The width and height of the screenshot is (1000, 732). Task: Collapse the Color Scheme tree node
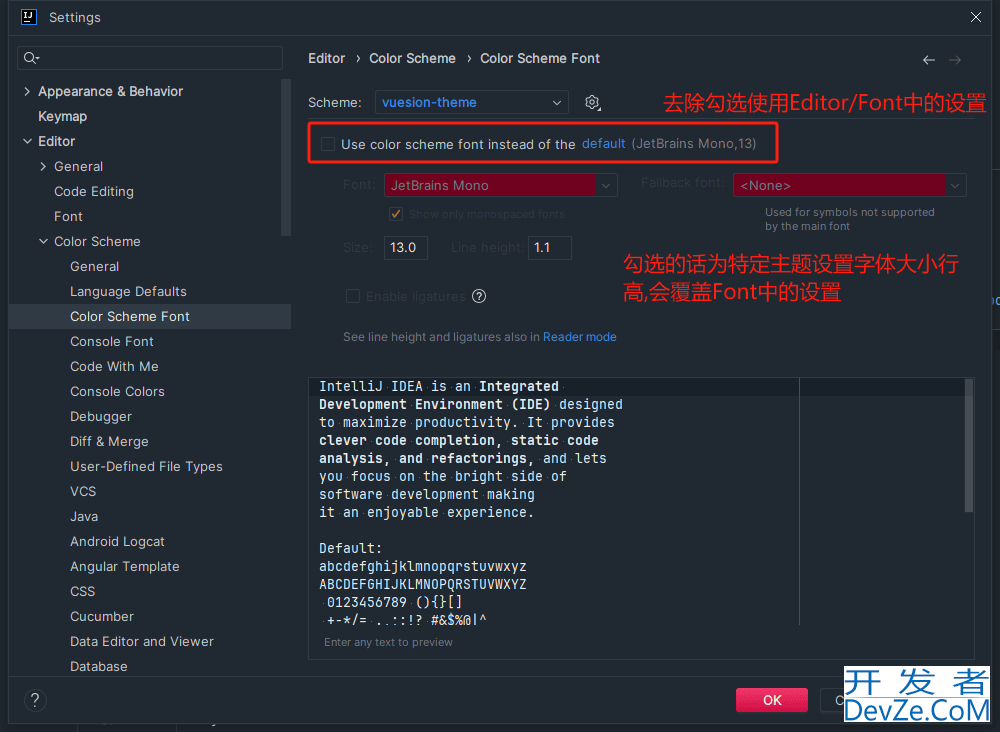coord(43,242)
